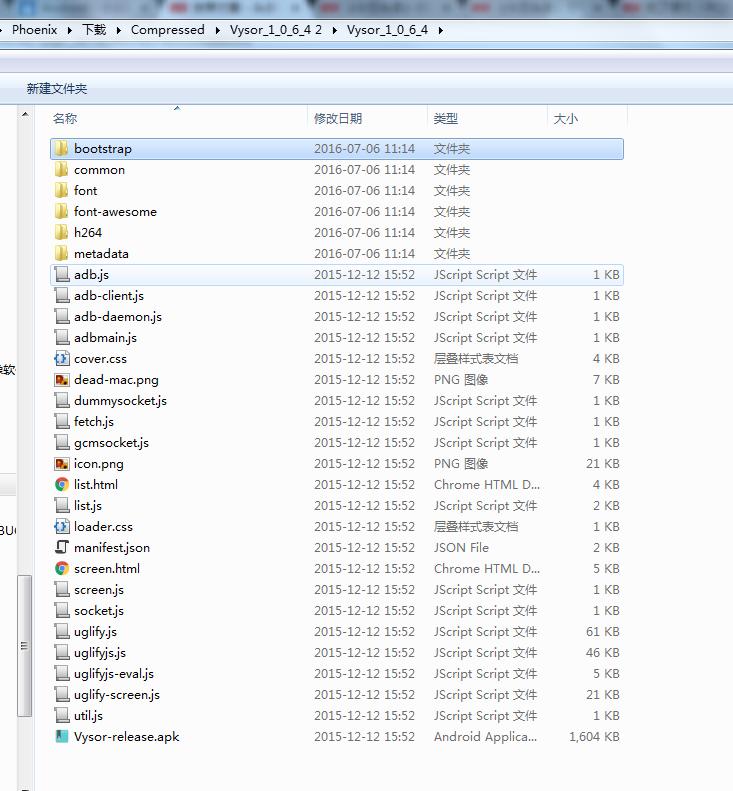Select the common folder icon

(x=62, y=170)
